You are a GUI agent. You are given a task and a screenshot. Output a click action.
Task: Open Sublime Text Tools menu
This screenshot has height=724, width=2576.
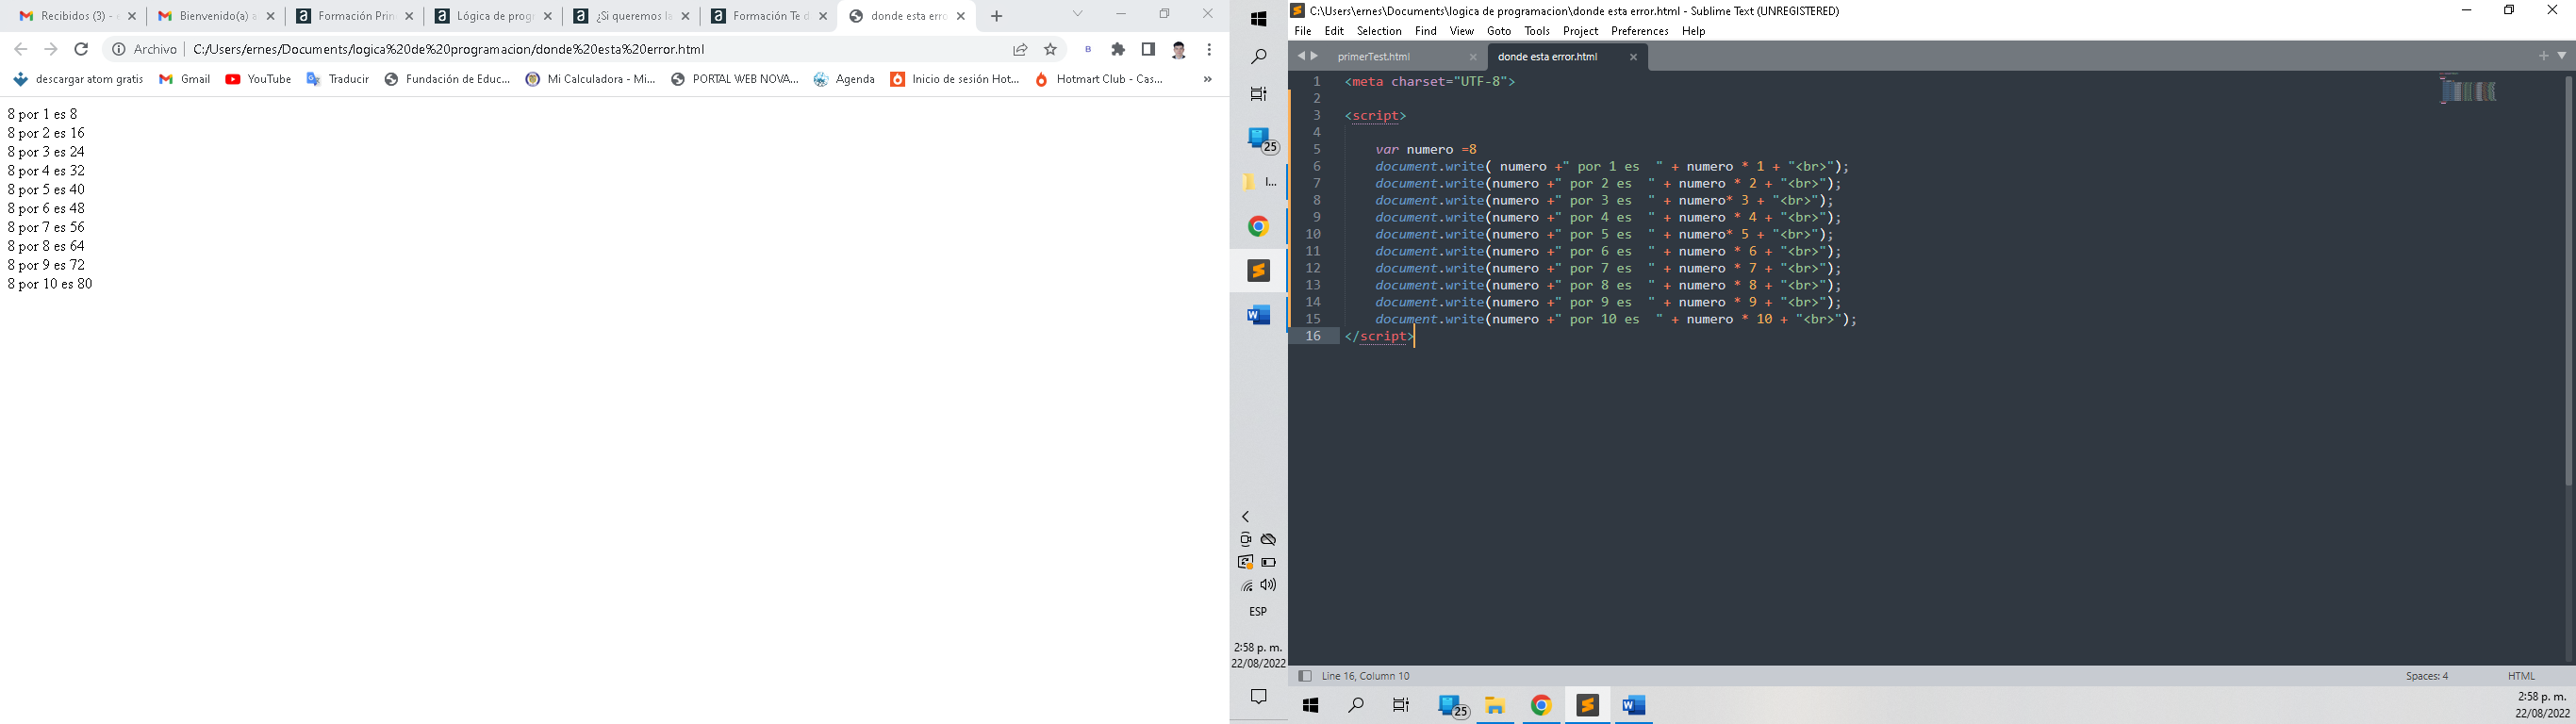1536,31
